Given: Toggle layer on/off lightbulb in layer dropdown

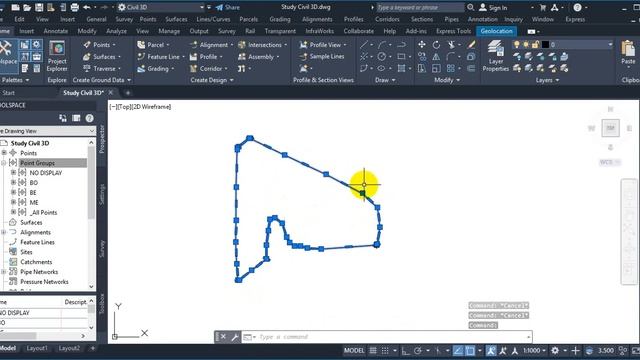Looking at the screenshot, I should tap(517, 44).
